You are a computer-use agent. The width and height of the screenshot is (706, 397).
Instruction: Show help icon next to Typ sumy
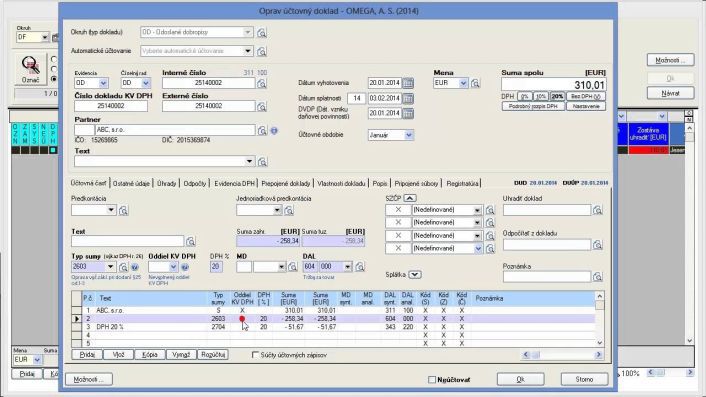[135, 267]
